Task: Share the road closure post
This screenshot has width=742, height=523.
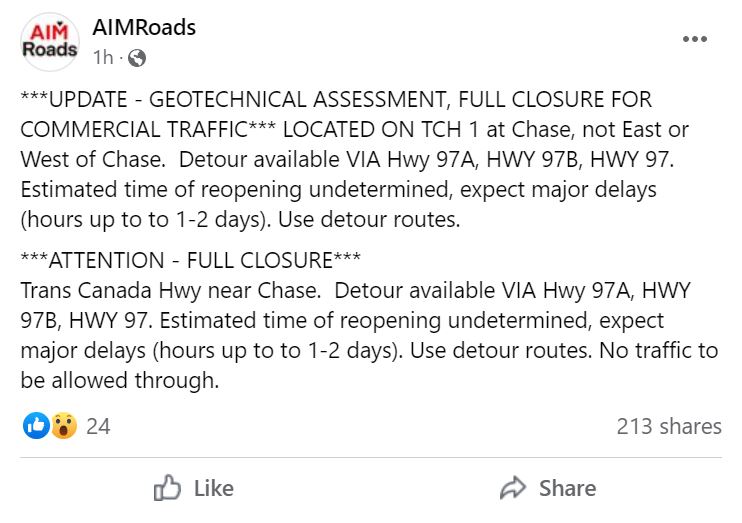Action: point(548,488)
